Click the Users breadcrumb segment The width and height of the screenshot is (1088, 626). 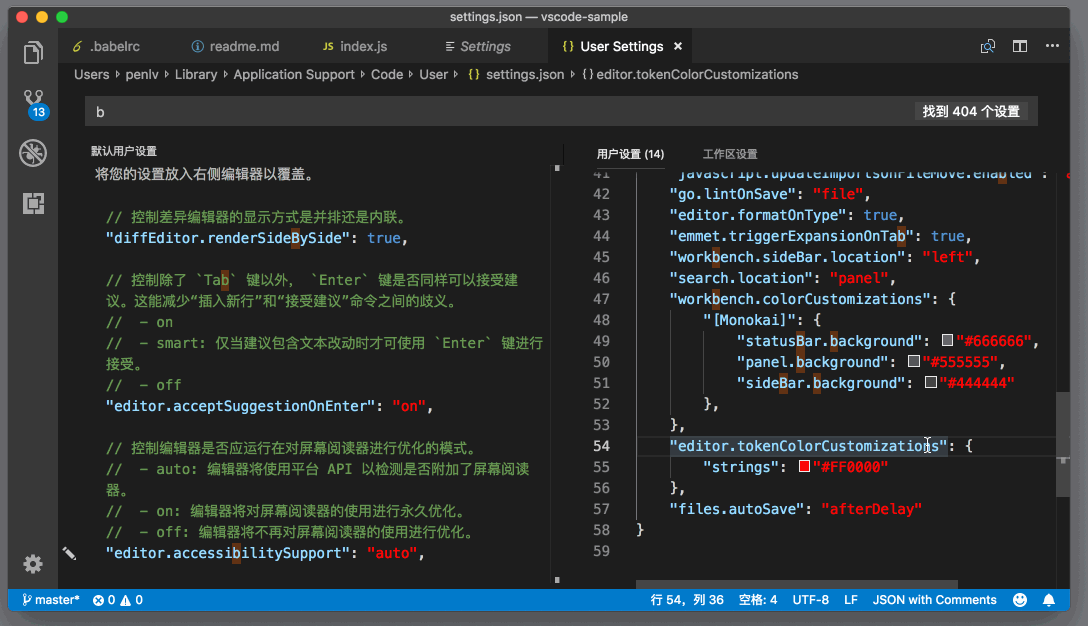92,74
